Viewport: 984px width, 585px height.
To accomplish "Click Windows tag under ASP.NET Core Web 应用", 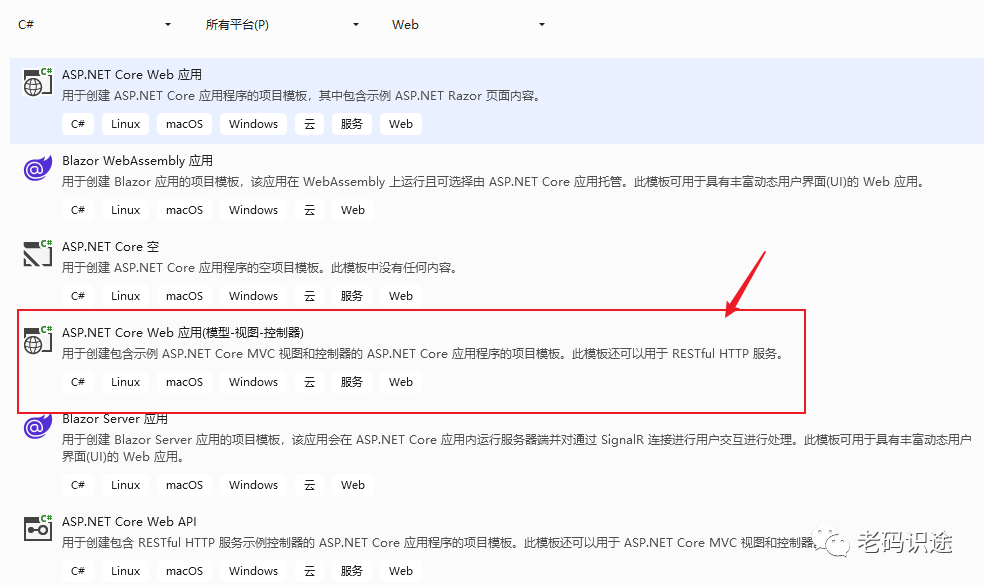I will [254, 124].
